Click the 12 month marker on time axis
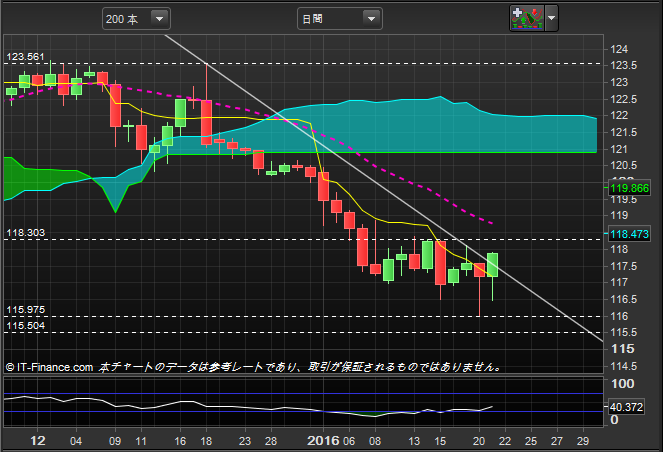The width and height of the screenshot is (663, 452). click(38, 441)
